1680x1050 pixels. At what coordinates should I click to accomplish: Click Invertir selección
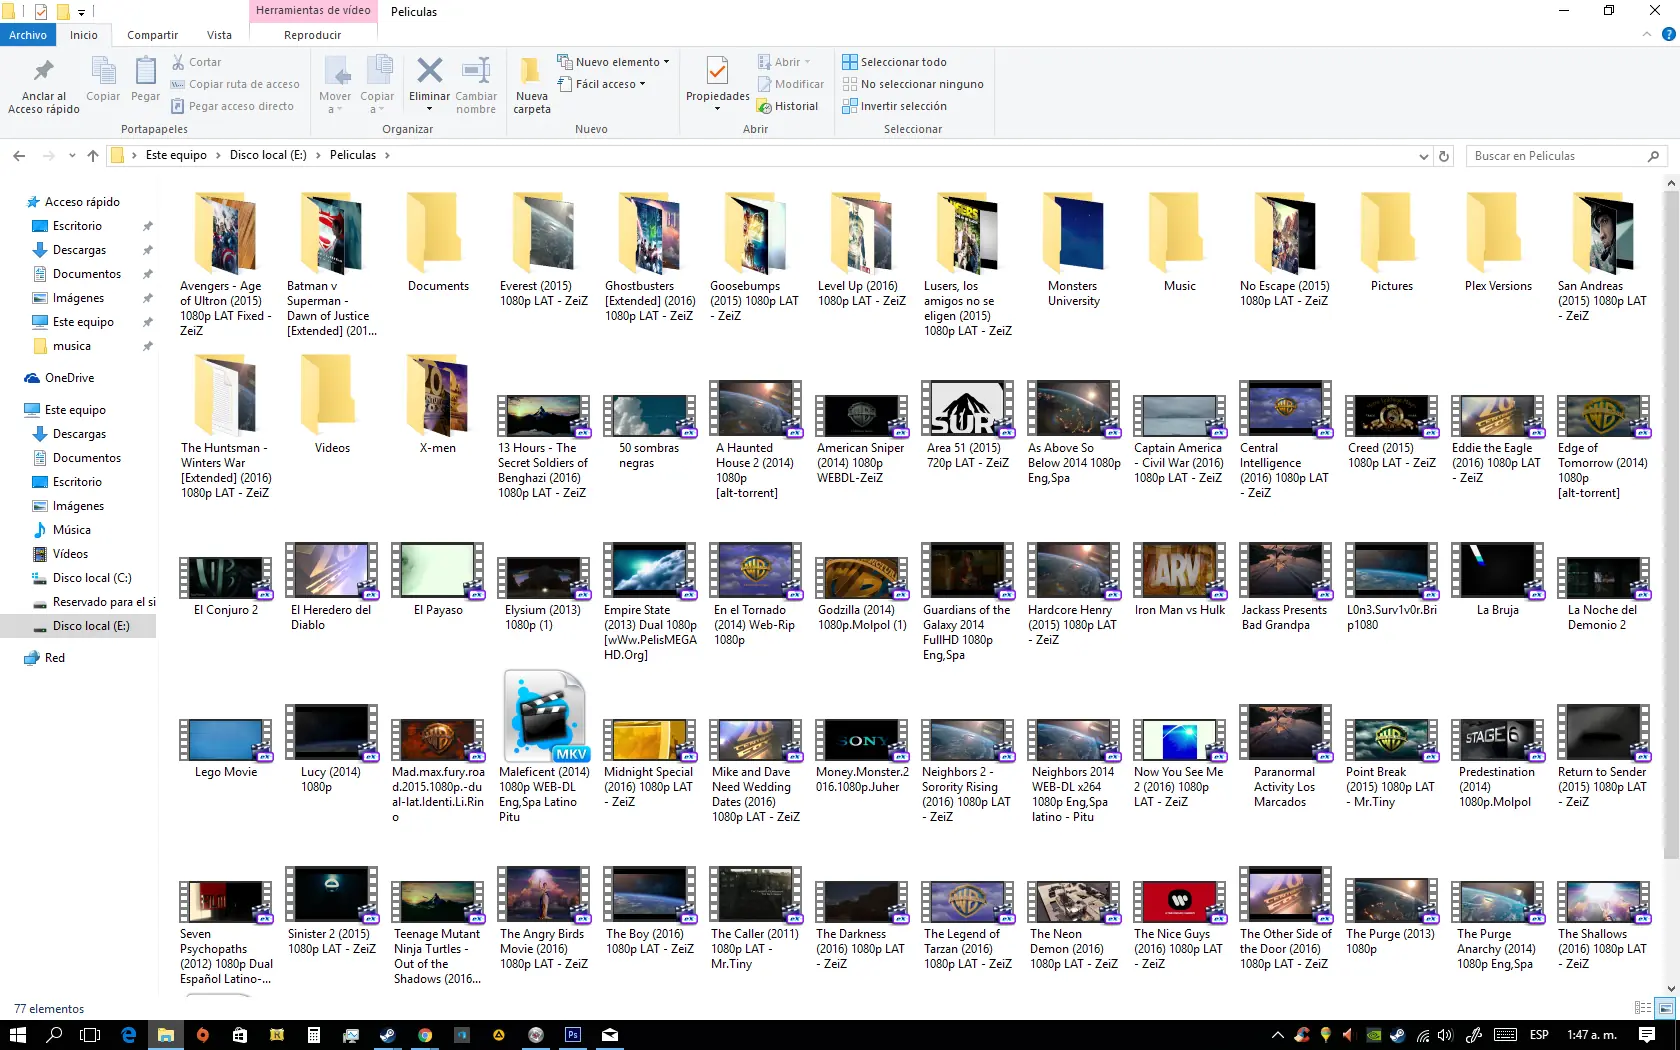click(x=894, y=106)
